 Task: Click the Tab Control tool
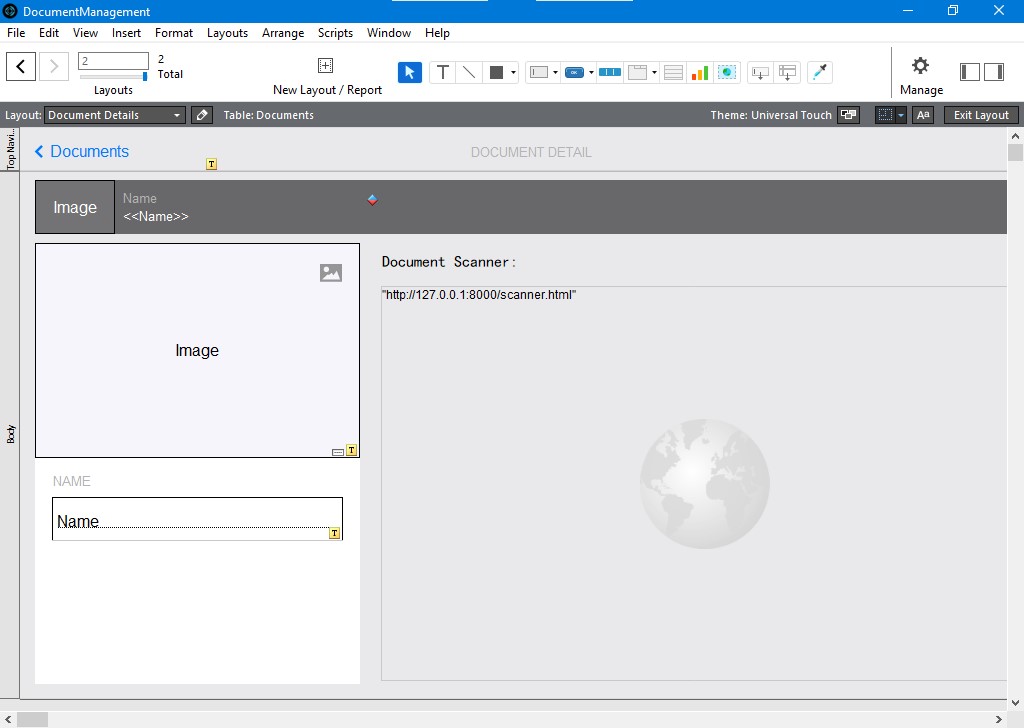637,72
